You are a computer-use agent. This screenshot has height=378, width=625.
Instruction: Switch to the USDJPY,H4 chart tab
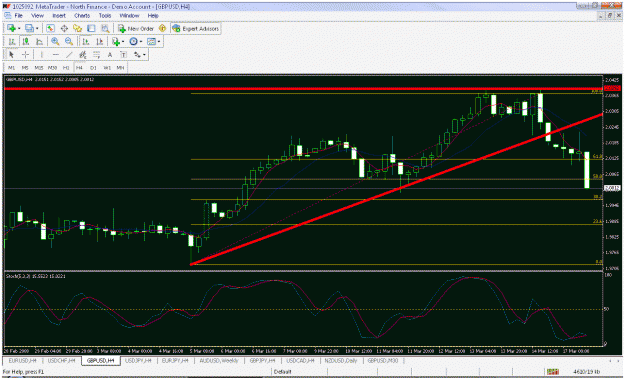point(139,360)
